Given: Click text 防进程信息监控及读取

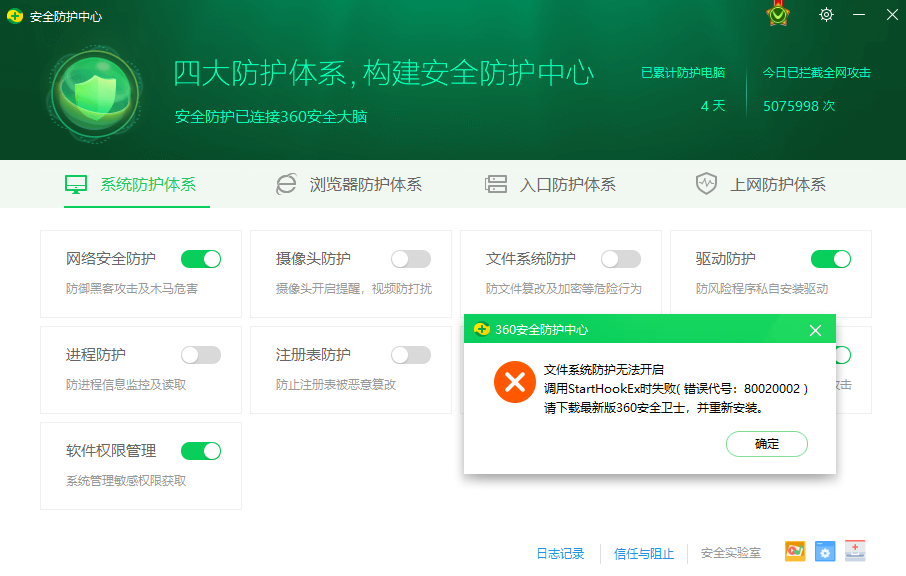Looking at the screenshot, I should tap(126, 385).
